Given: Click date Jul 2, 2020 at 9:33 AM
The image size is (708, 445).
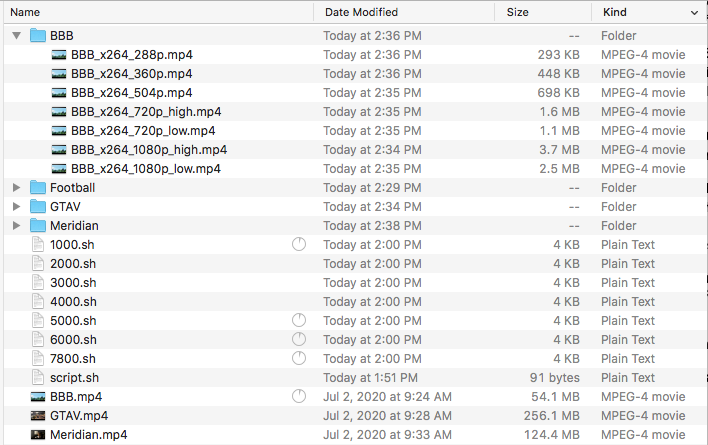Looking at the screenshot, I should [387, 435].
